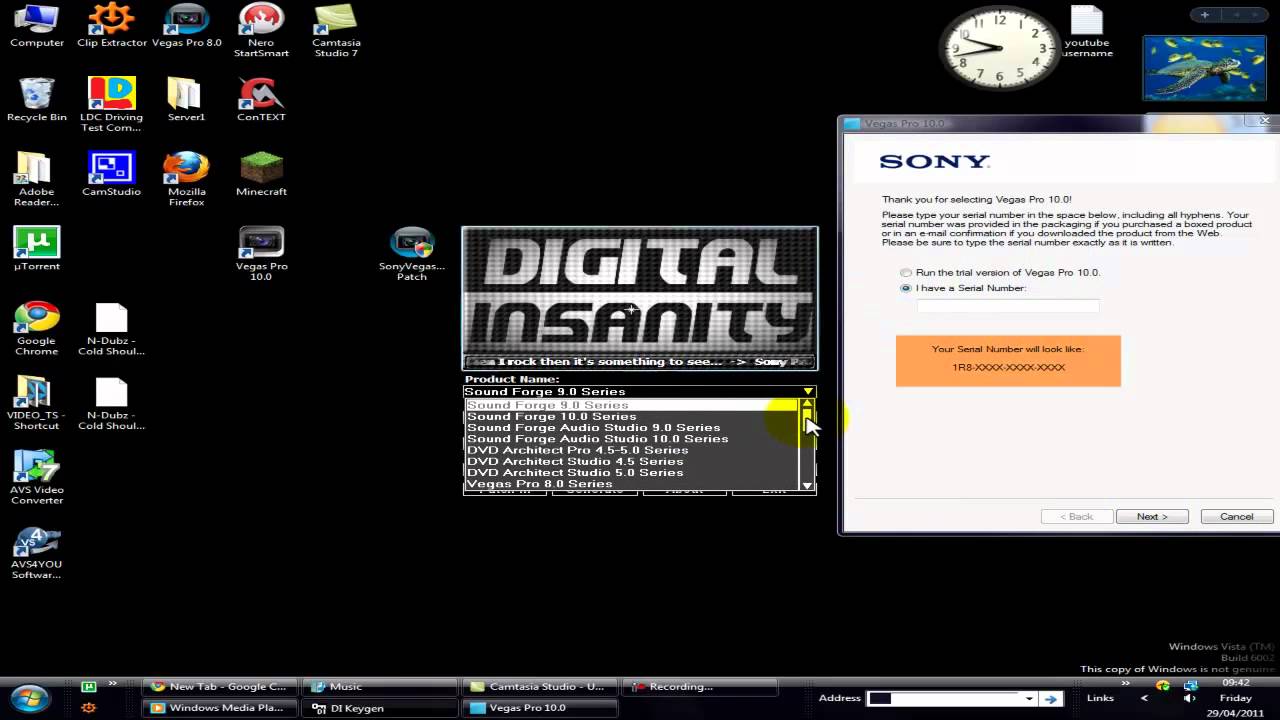Launch the CamStudio desktop shortcut
This screenshot has width=1280, height=720.
[111, 174]
